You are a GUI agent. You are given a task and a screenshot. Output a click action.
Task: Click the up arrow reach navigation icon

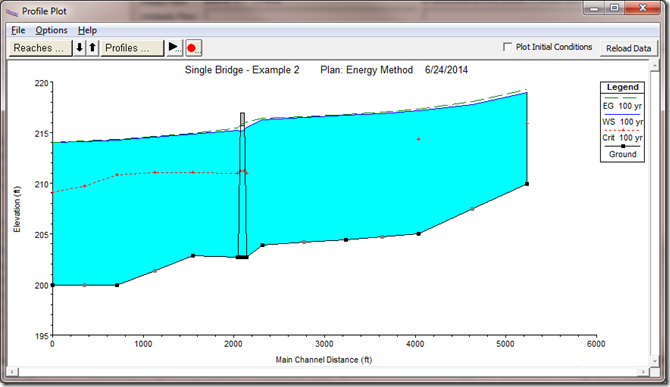[x=93, y=48]
